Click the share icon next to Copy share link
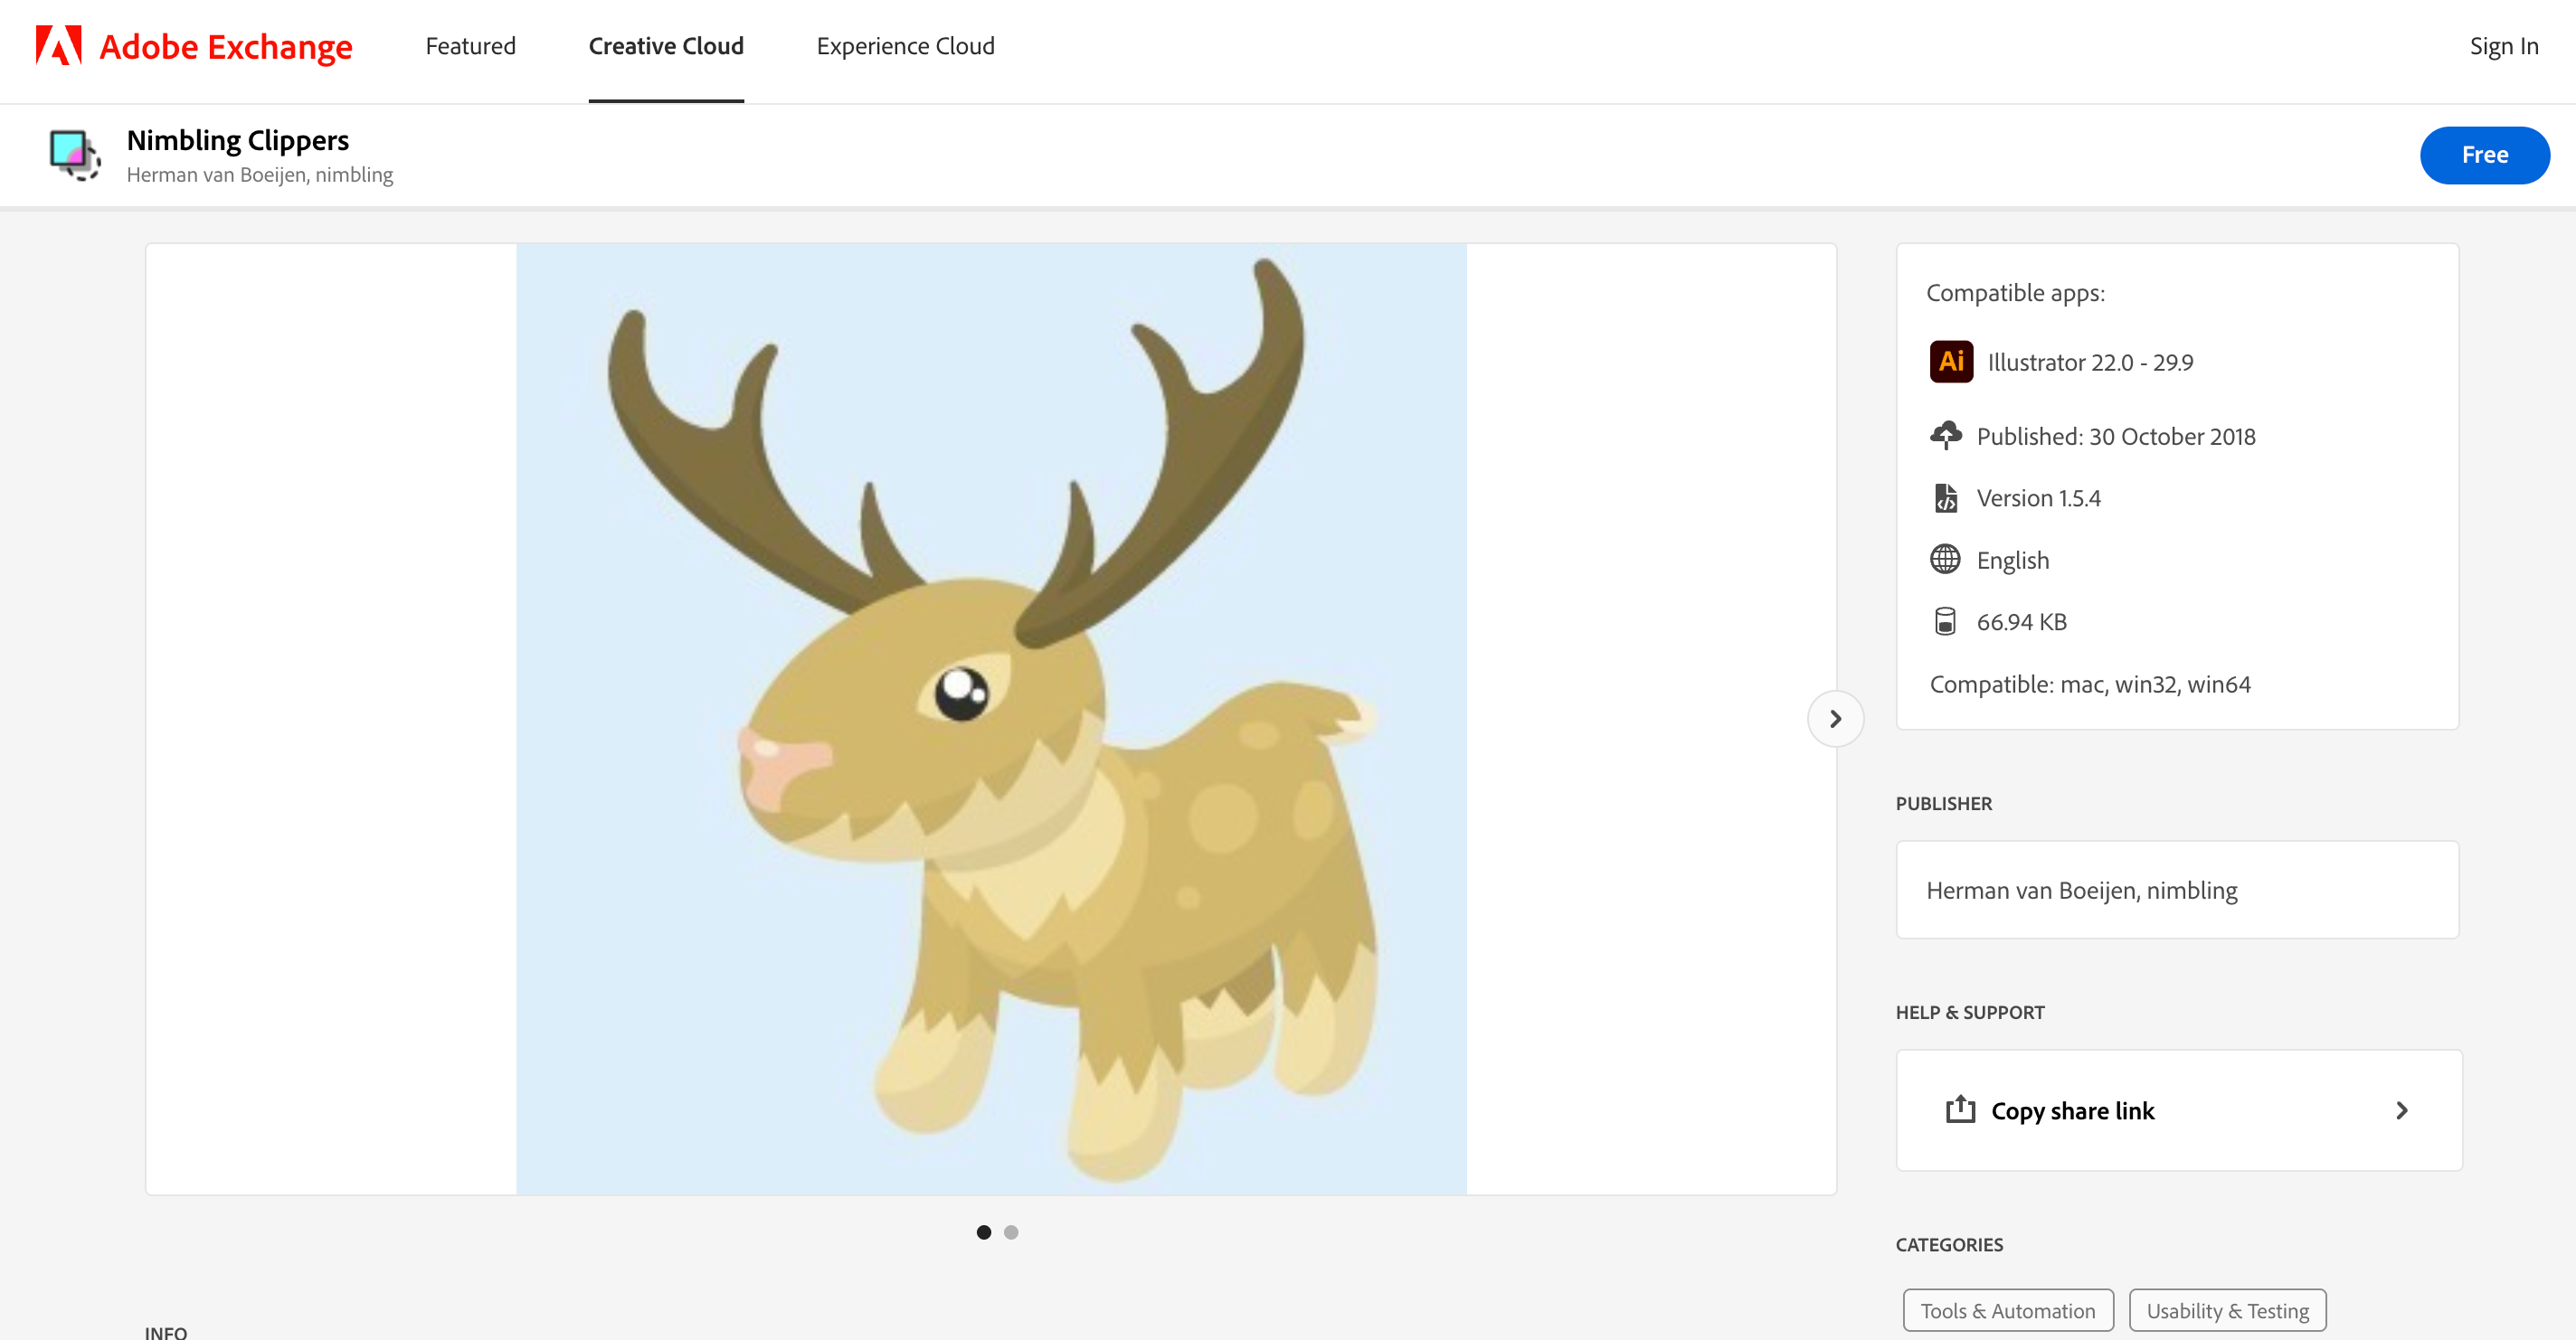Viewport: 2576px width, 1340px height. click(1961, 1110)
